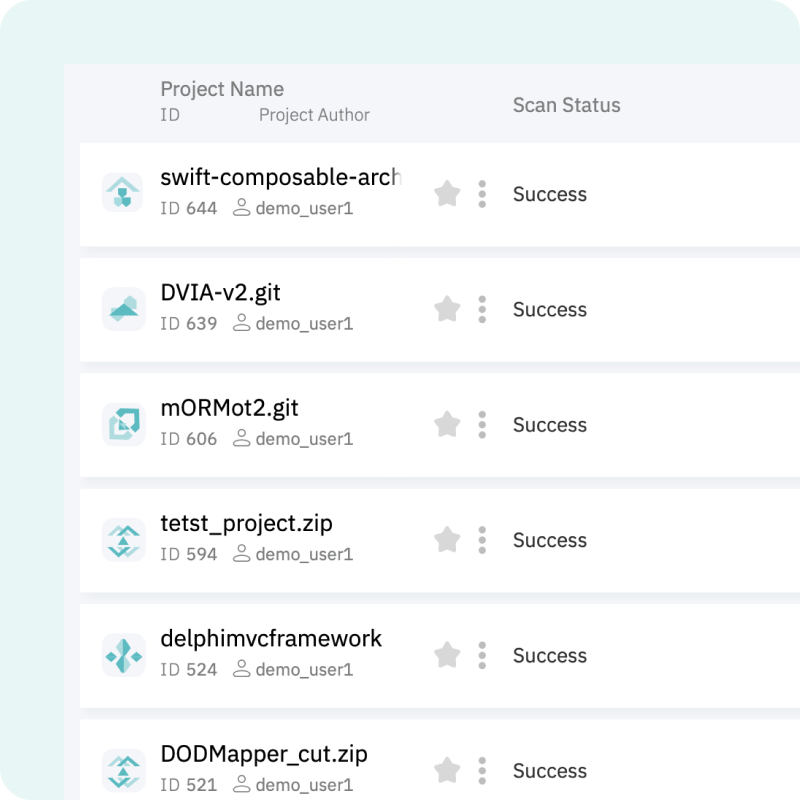Open more options for mORMot2.git
The height and width of the screenshot is (800, 800).
pyautogui.click(x=482, y=424)
